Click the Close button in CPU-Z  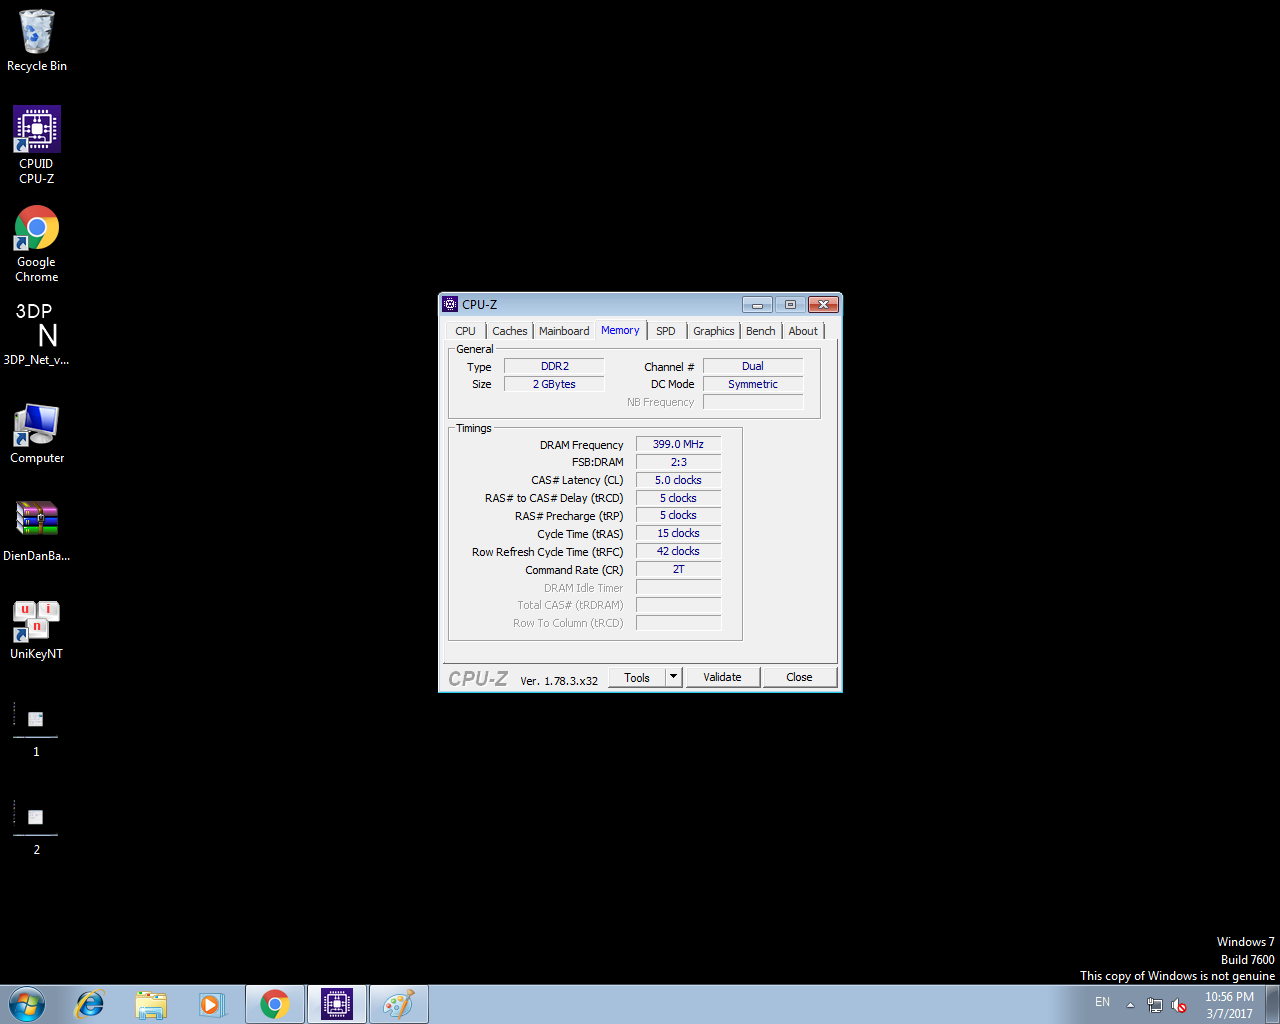pyautogui.click(x=799, y=677)
